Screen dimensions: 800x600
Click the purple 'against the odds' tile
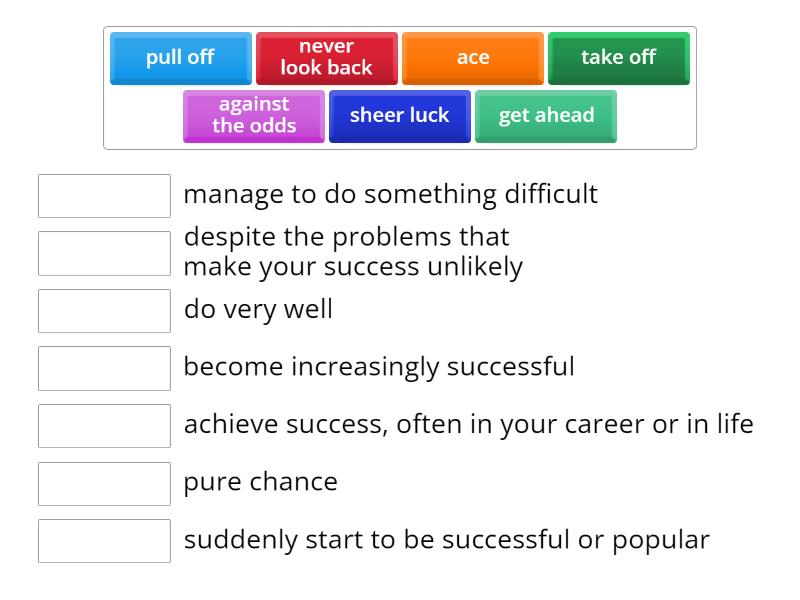click(254, 116)
